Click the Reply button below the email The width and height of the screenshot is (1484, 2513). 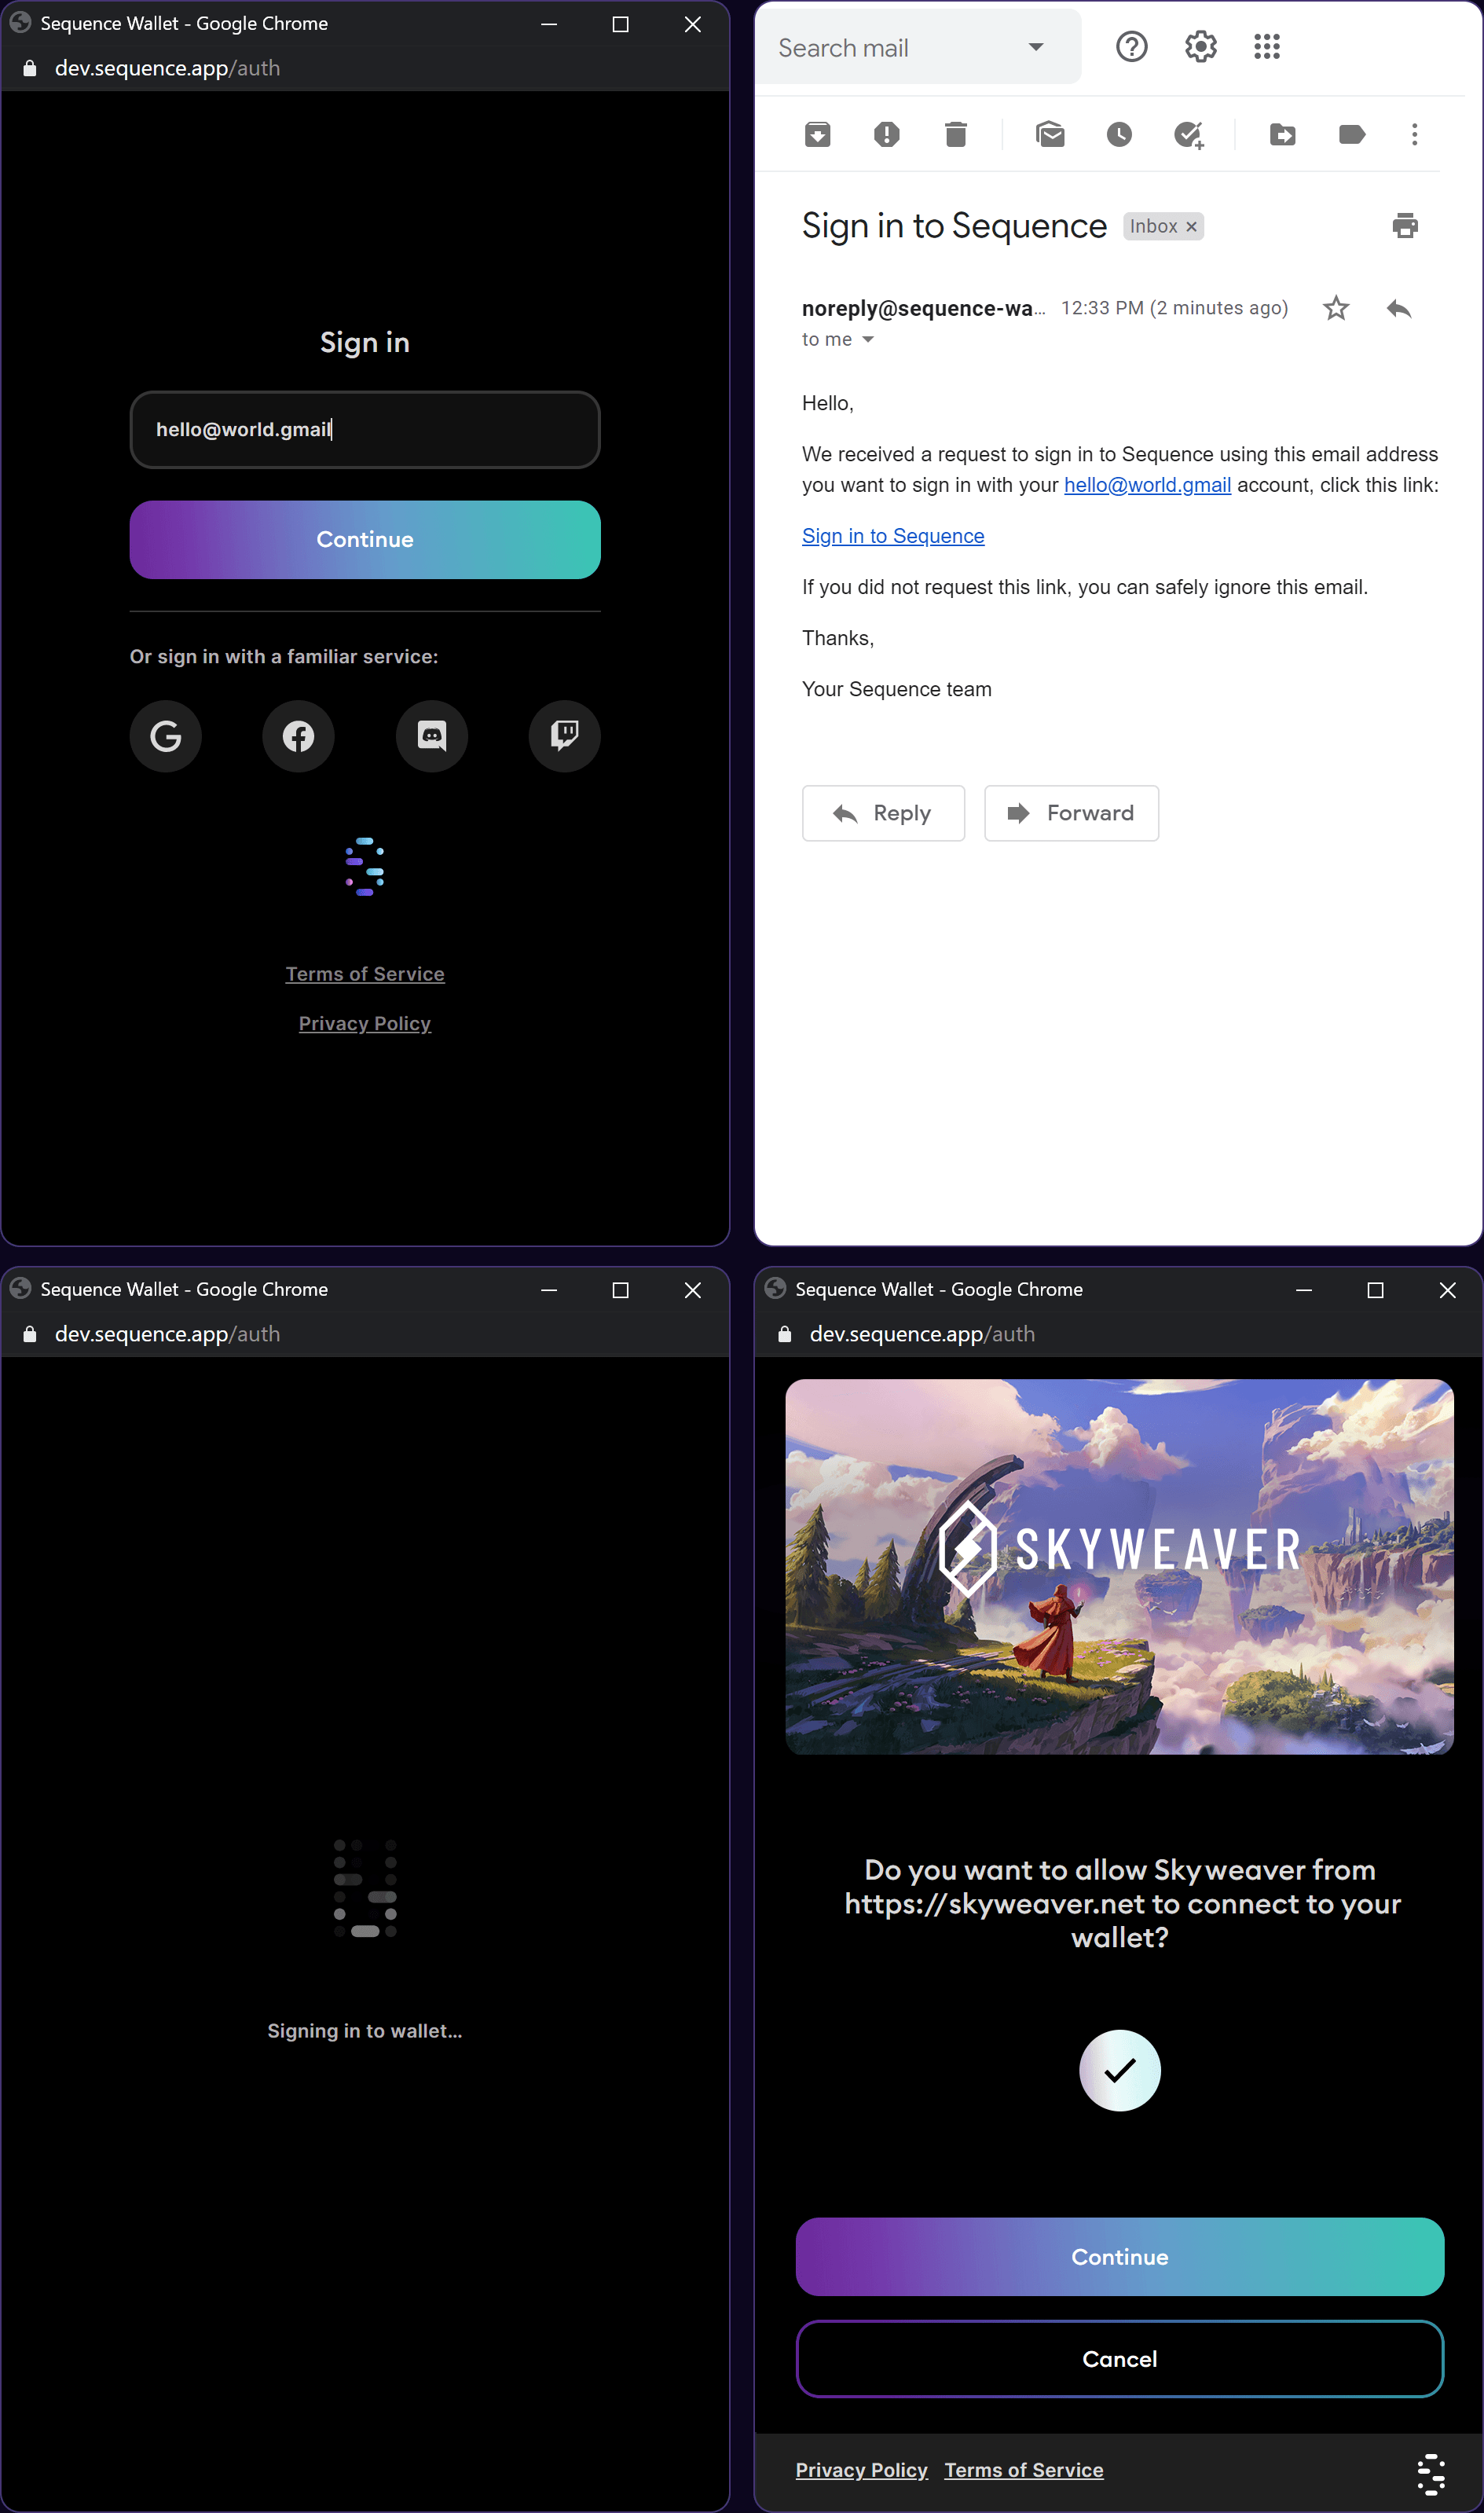coord(883,813)
